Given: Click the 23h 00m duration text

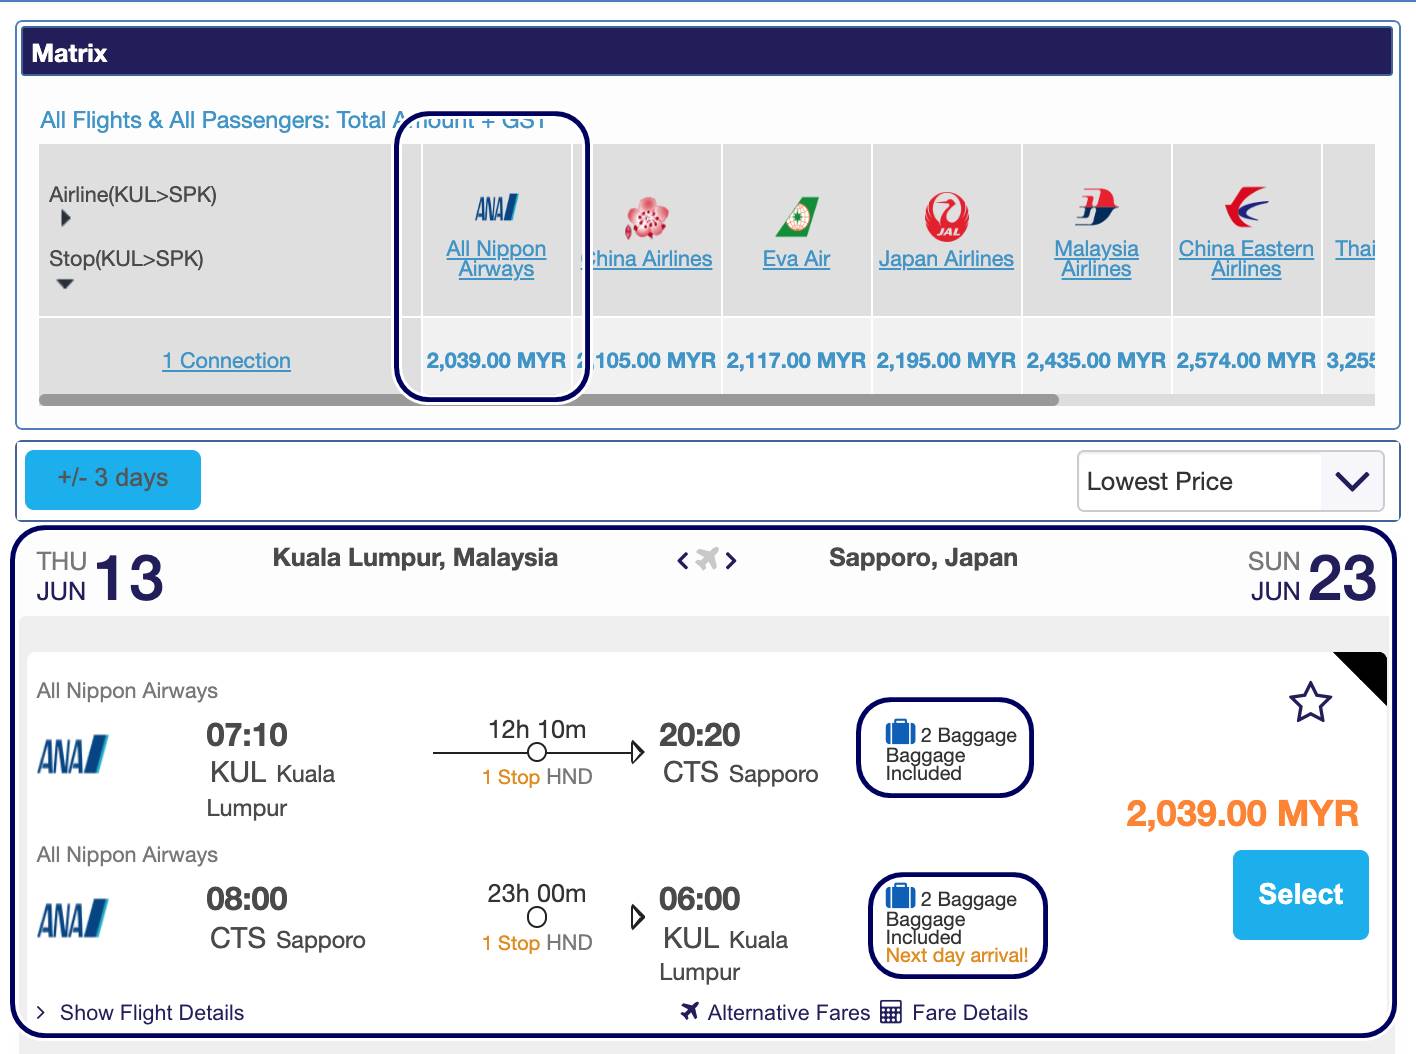Looking at the screenshot, I should pyautogui.click(x=537, y=893).
